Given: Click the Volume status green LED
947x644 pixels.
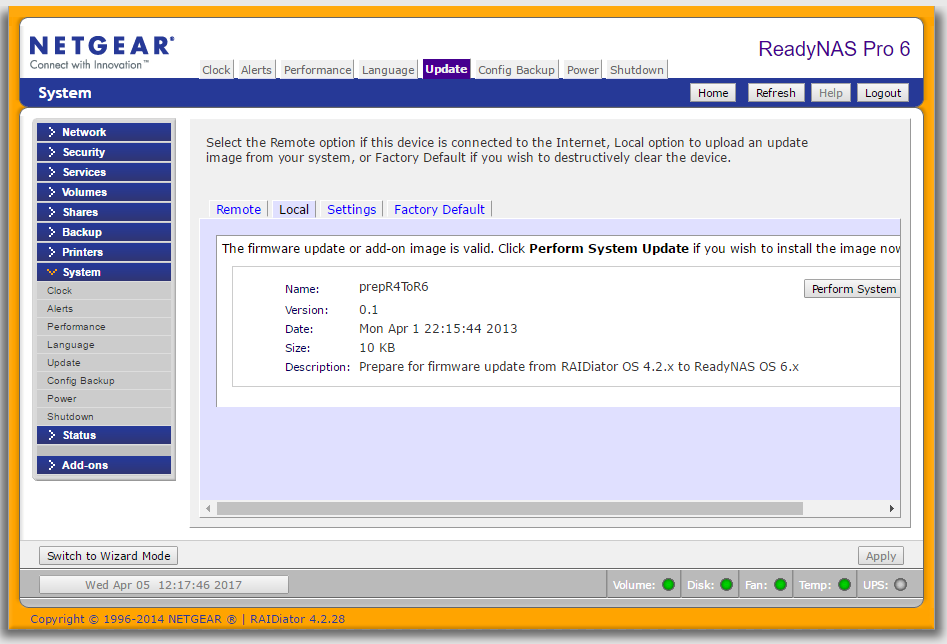Looking at the screenshot, I should pyautogui.click(x=668, y=585).
